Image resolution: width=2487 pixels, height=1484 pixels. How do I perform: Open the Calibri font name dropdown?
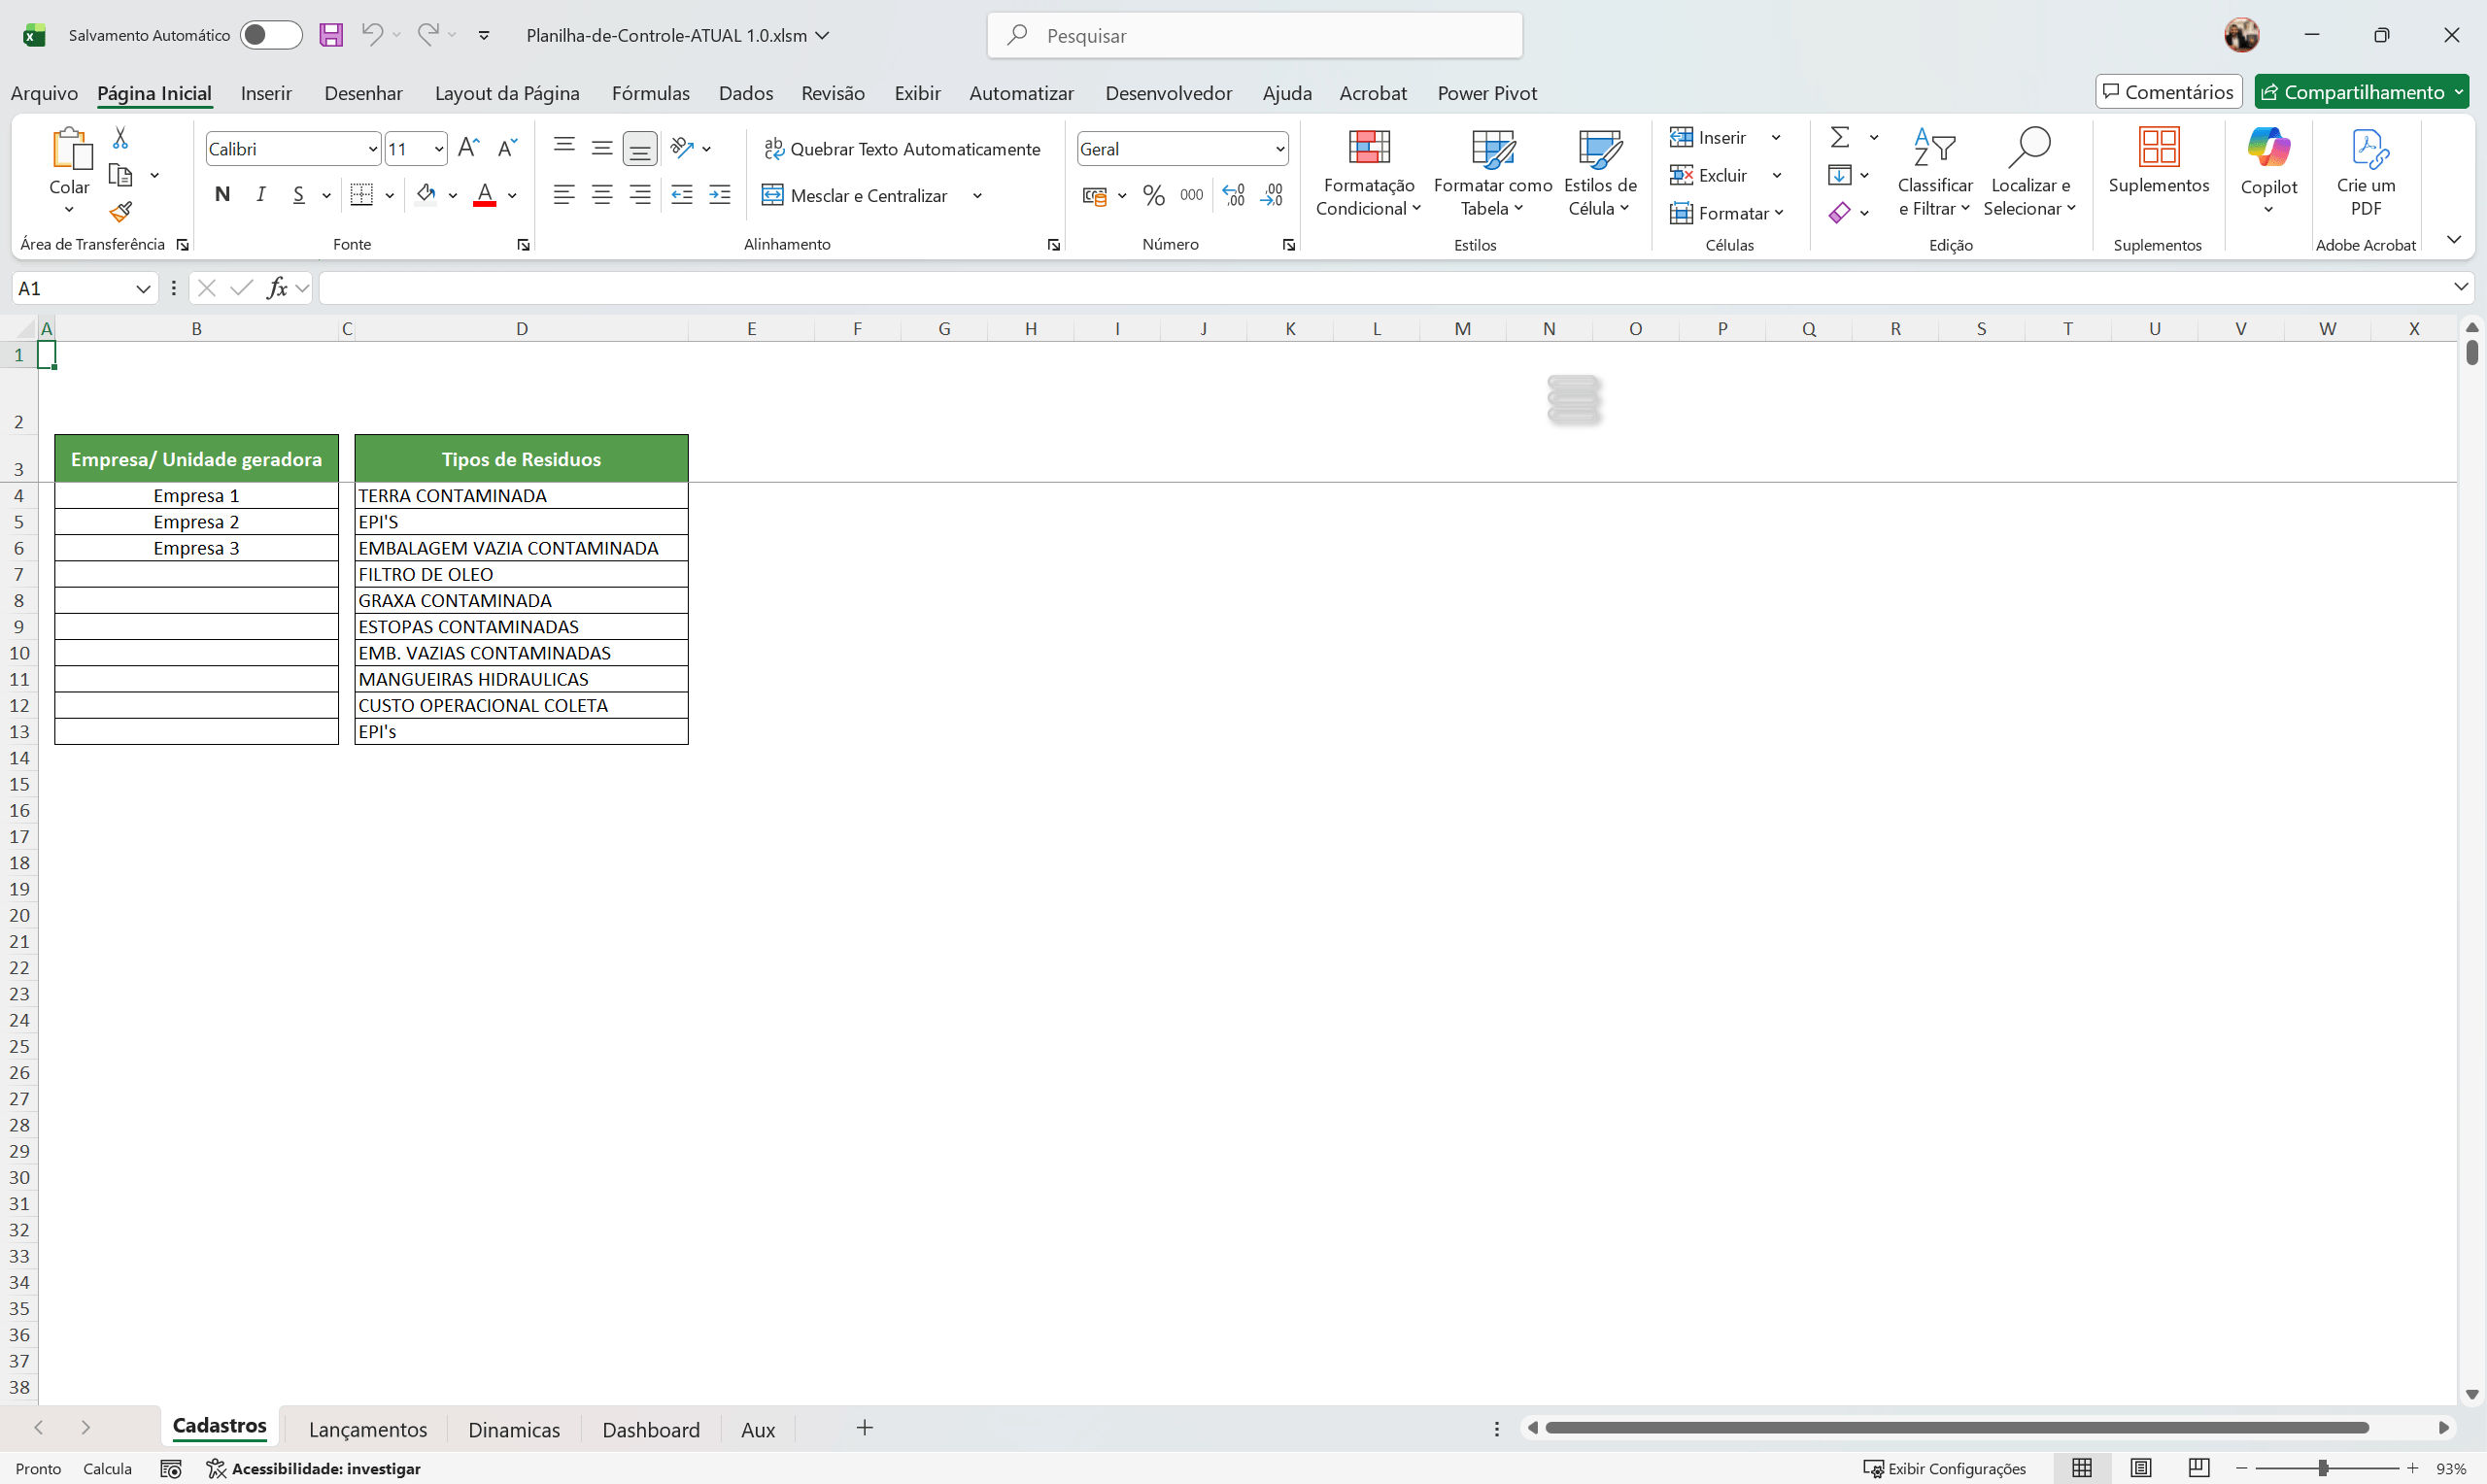click(x=372, y=149)
